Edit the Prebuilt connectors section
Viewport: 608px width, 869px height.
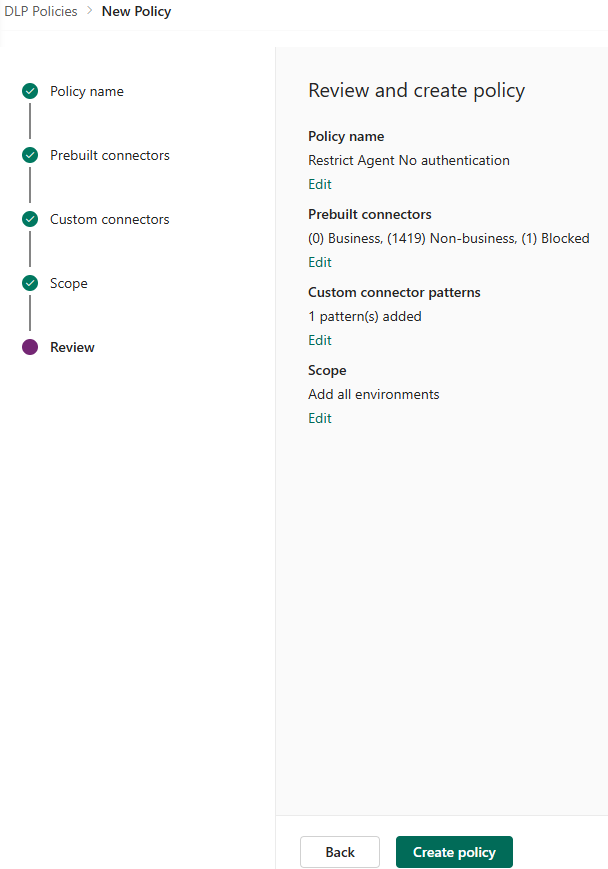tap(320, 262)
